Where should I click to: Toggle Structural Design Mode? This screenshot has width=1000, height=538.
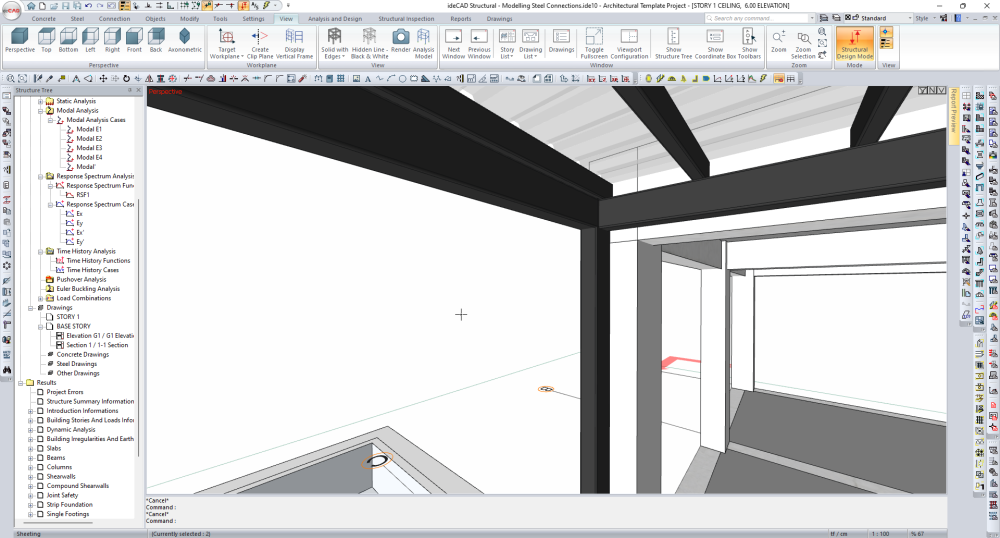pos(855,40)
